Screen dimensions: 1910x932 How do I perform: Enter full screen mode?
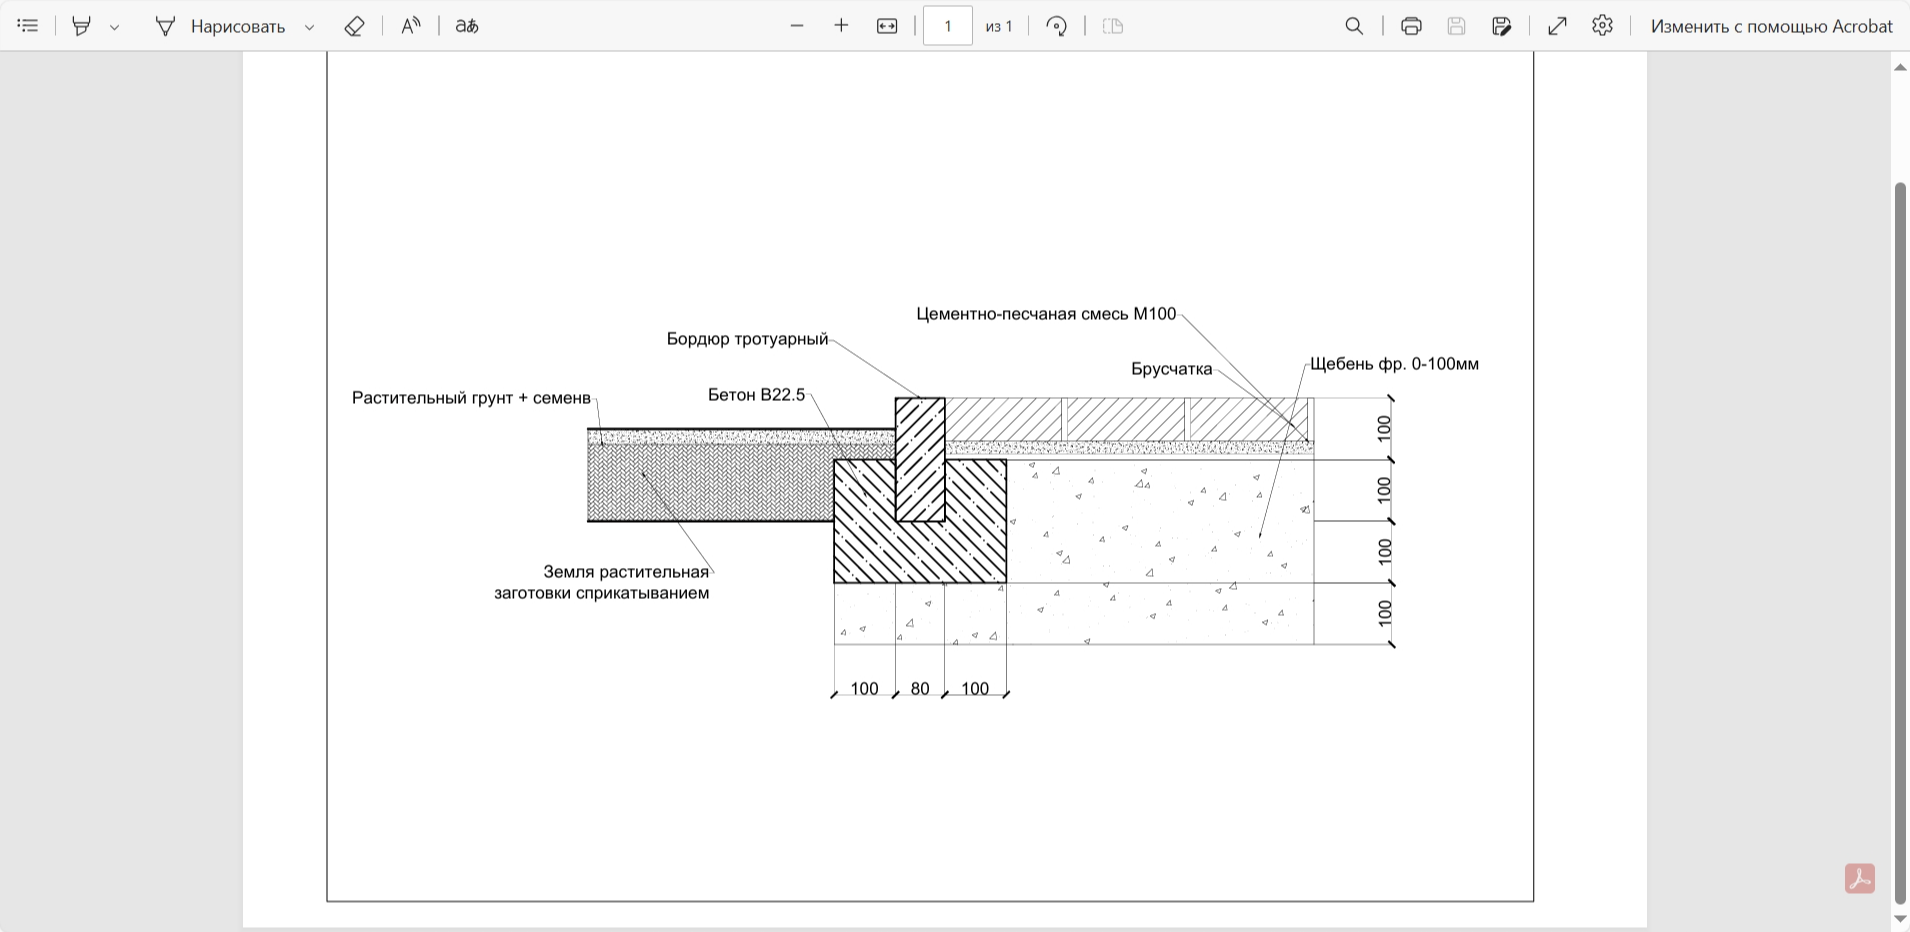1557,26
